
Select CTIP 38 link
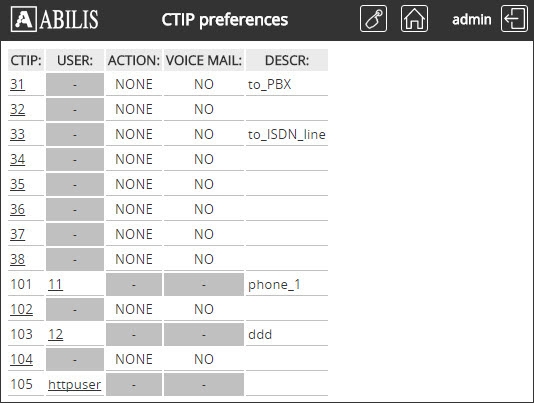17,259
